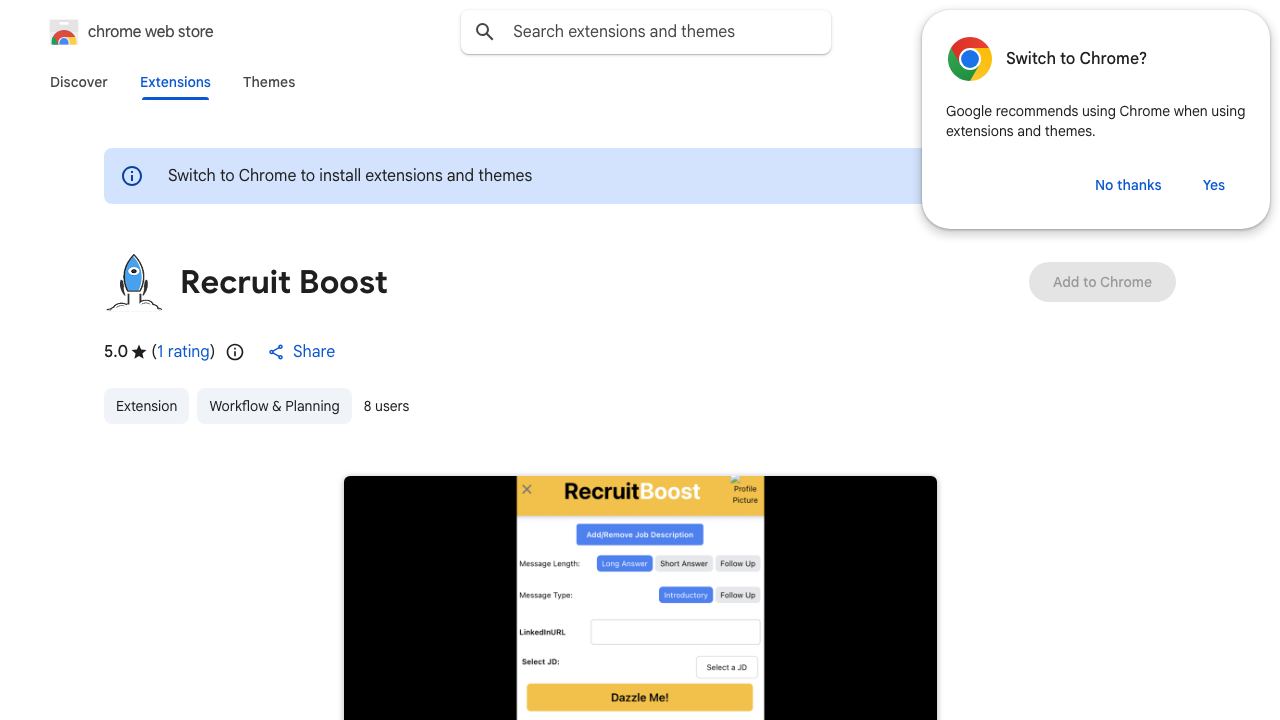Click the Profile Picture icon in screenshot
Image resolution: width=1280 pixels, height=720 pixels.
point(745,491)
